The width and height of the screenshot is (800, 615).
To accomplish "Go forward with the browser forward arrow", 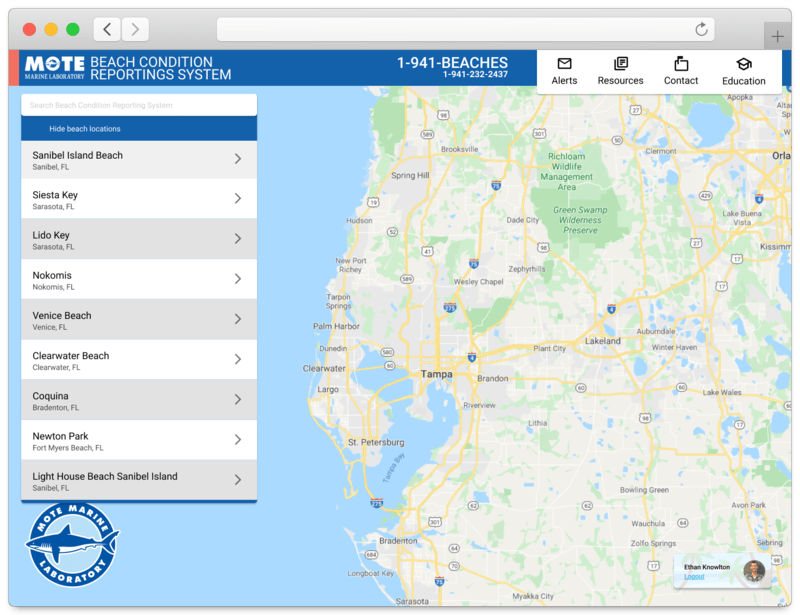I will (x=135, y=29).
